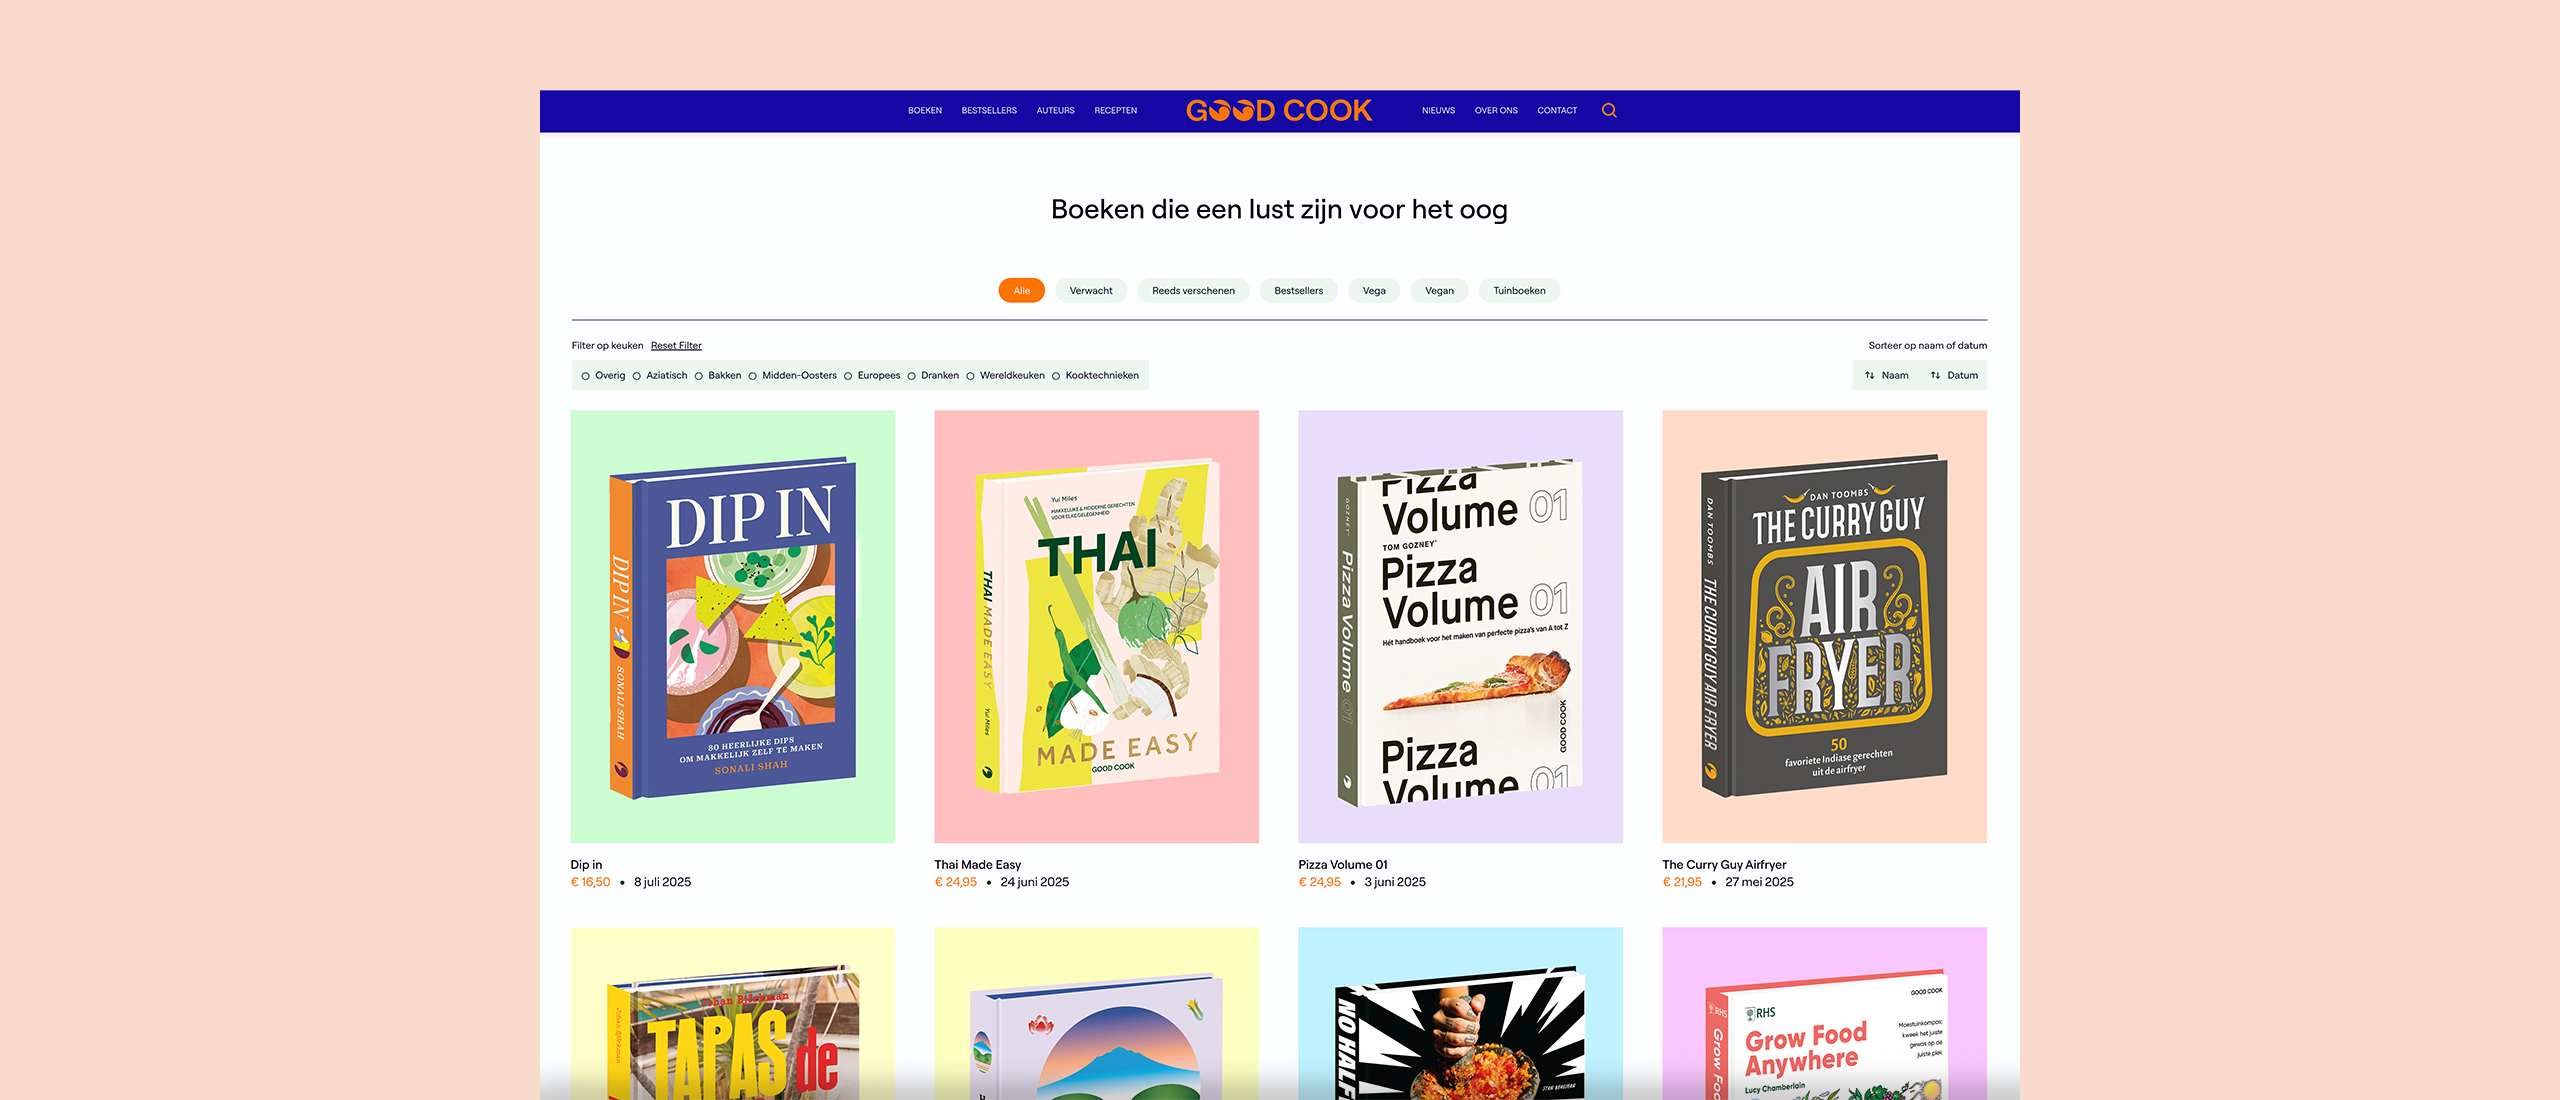The height and width of the screenshot is (1100, 2560).
Task: Show Verwacht books filter
Action: [1091, 291]
